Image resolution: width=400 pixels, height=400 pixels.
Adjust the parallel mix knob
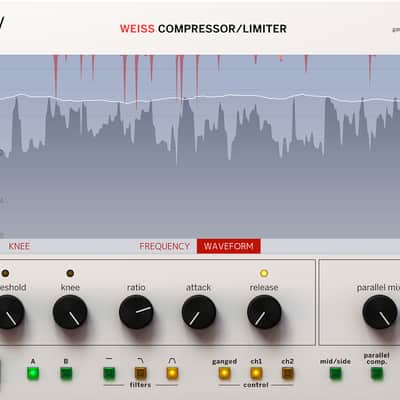tap(379, 312)
